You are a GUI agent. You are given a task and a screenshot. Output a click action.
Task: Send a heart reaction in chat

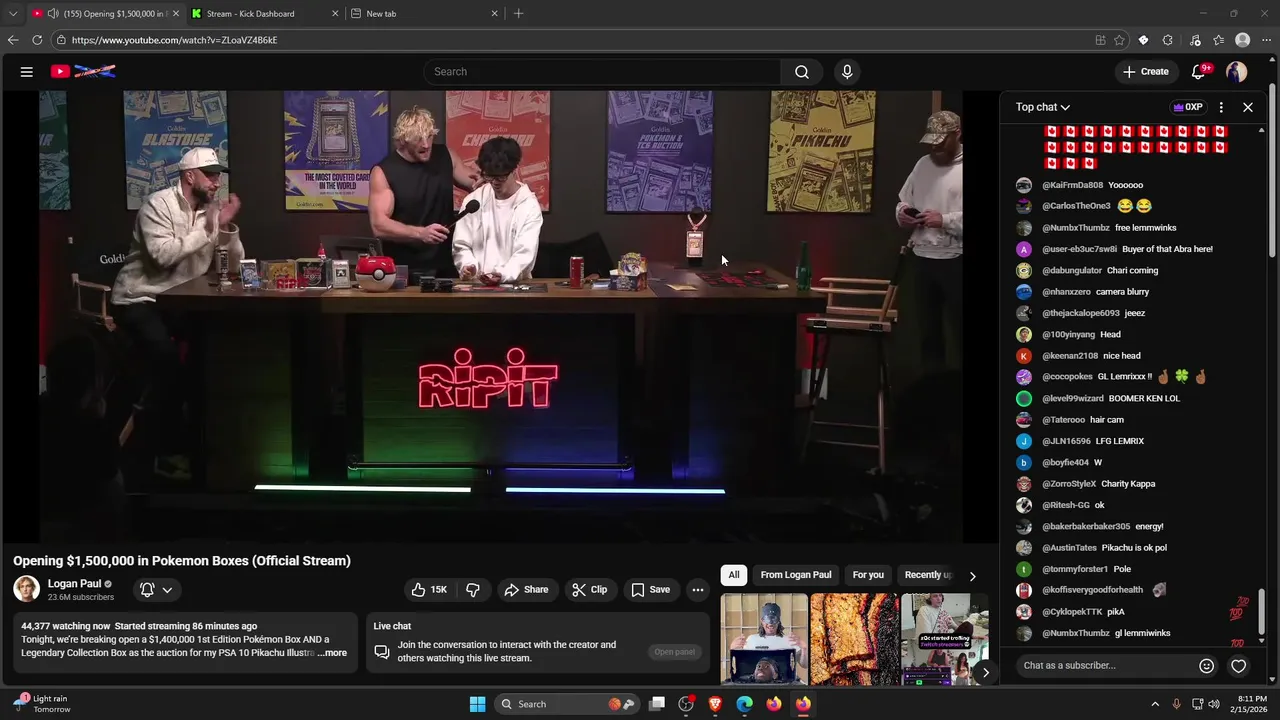click(1239, 666)
